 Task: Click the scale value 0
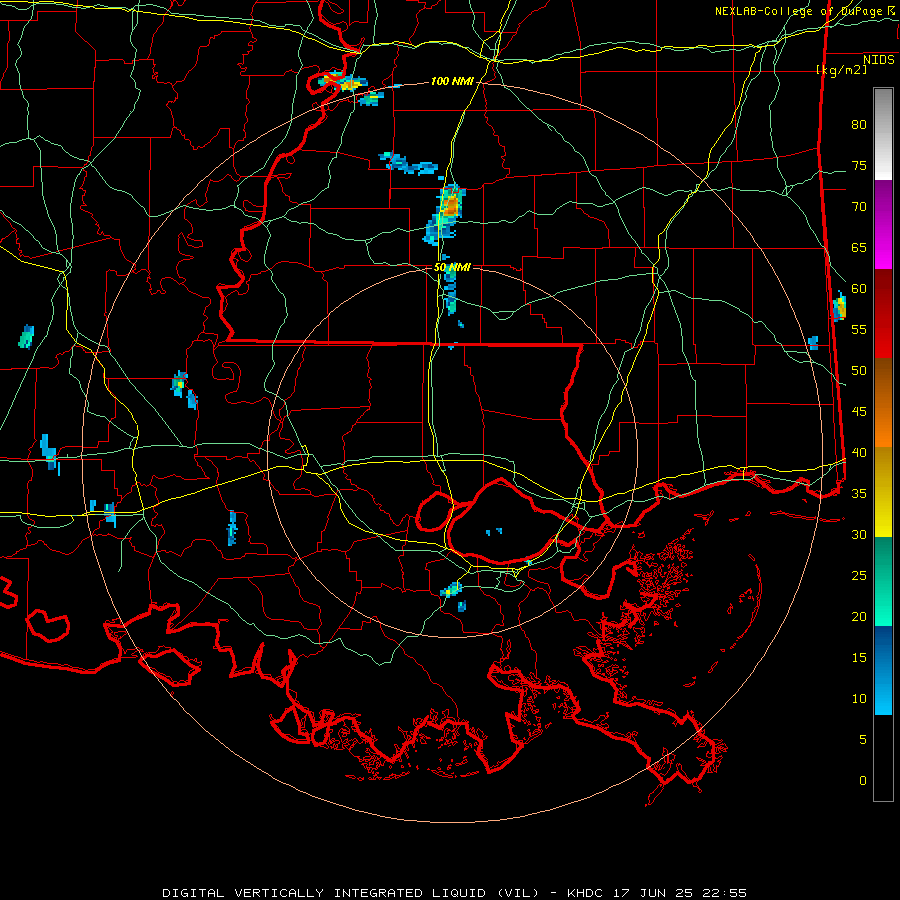tap(863, 781)
